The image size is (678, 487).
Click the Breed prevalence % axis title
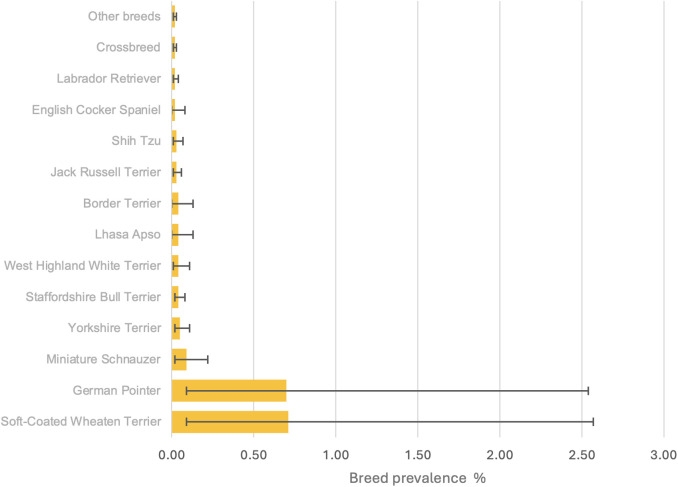417,478
